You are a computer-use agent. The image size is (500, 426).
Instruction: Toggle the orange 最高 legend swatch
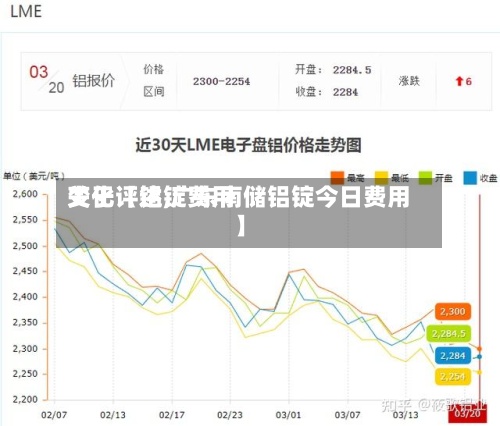pyautogui.click(x=337, y=178)
